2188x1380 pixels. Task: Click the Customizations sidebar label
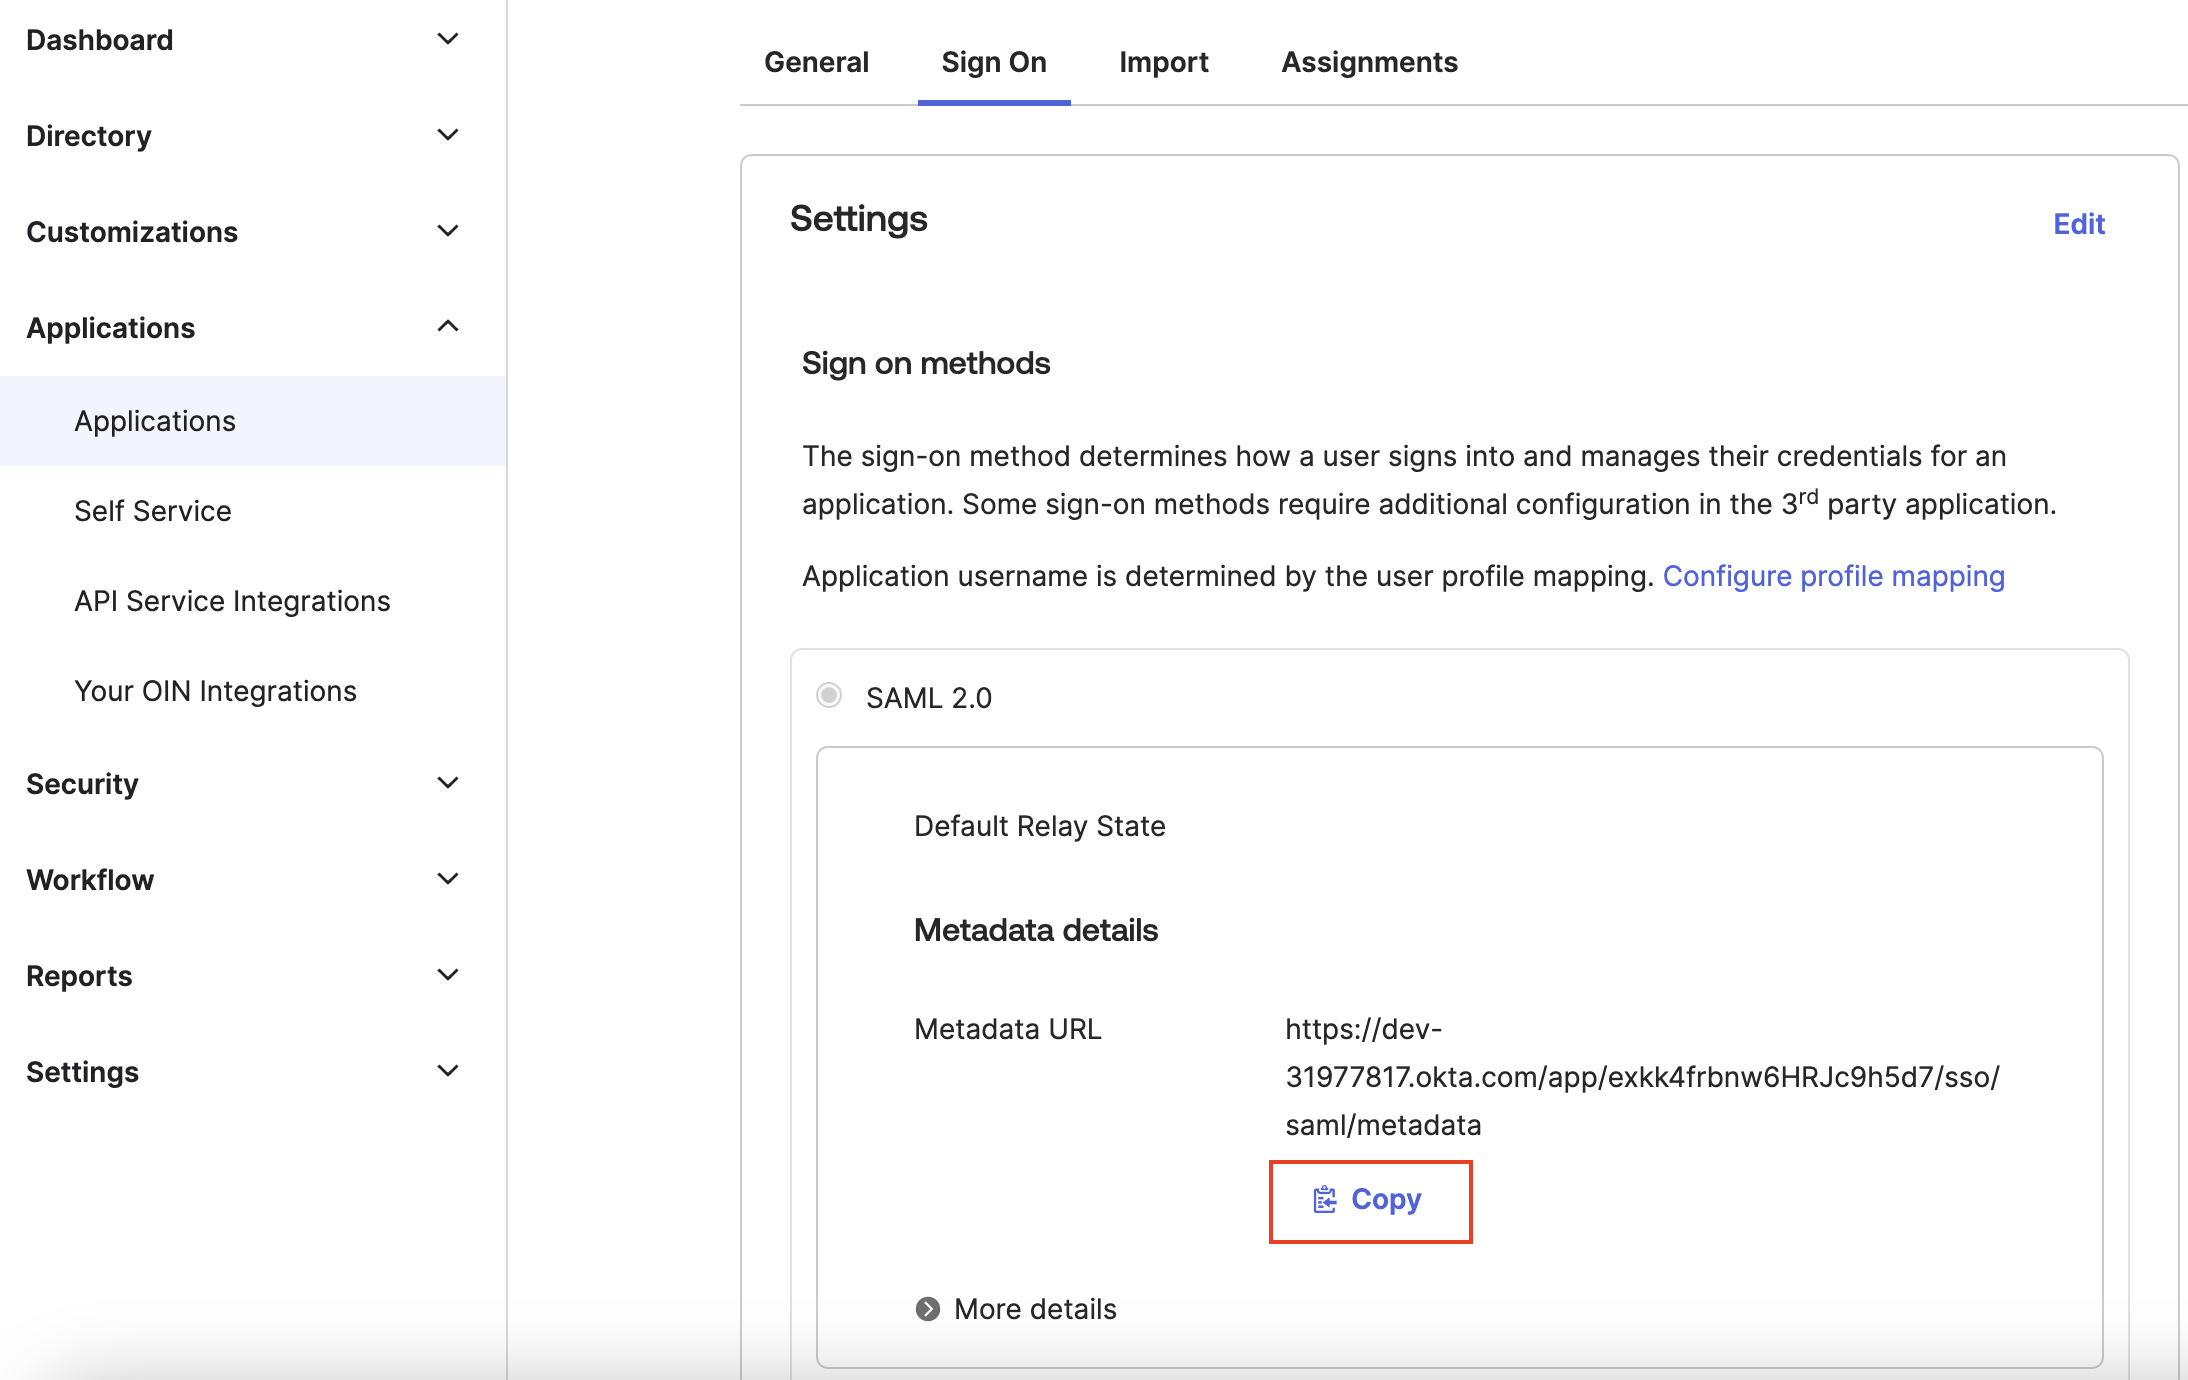[132, 232]
